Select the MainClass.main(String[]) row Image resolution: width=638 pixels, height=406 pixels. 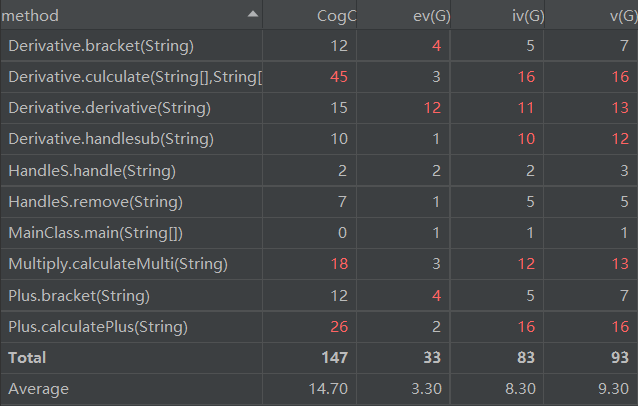click(x=96, y=233)
